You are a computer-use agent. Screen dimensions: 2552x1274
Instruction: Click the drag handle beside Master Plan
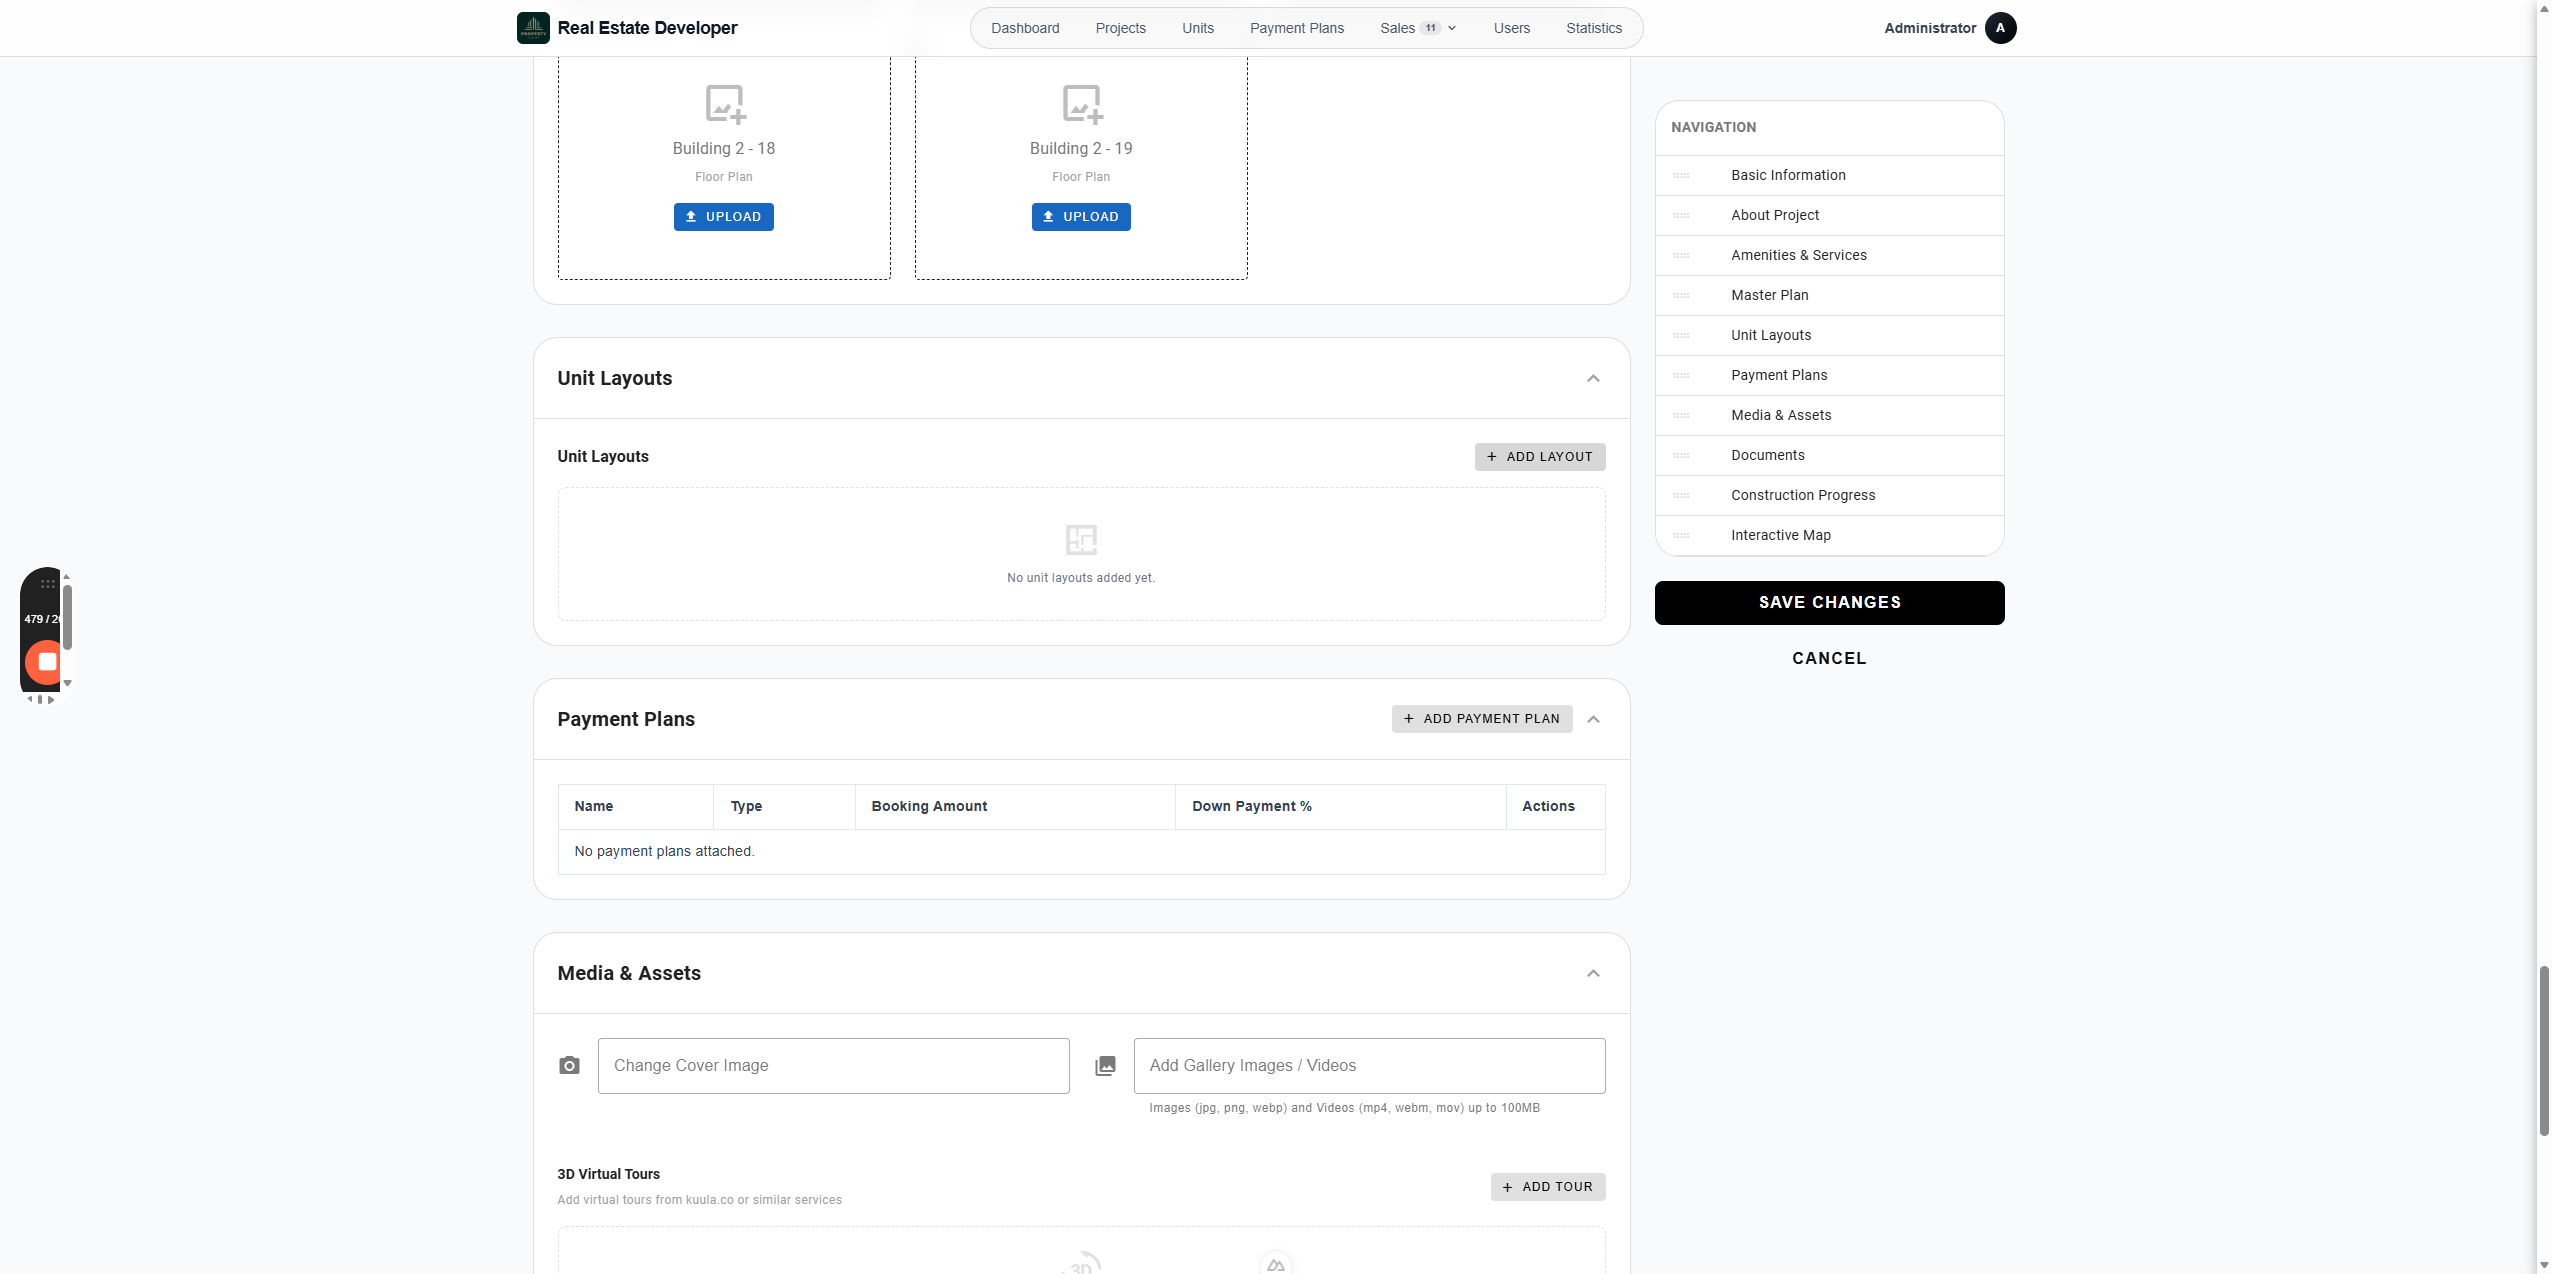[x=1682, y=296]
